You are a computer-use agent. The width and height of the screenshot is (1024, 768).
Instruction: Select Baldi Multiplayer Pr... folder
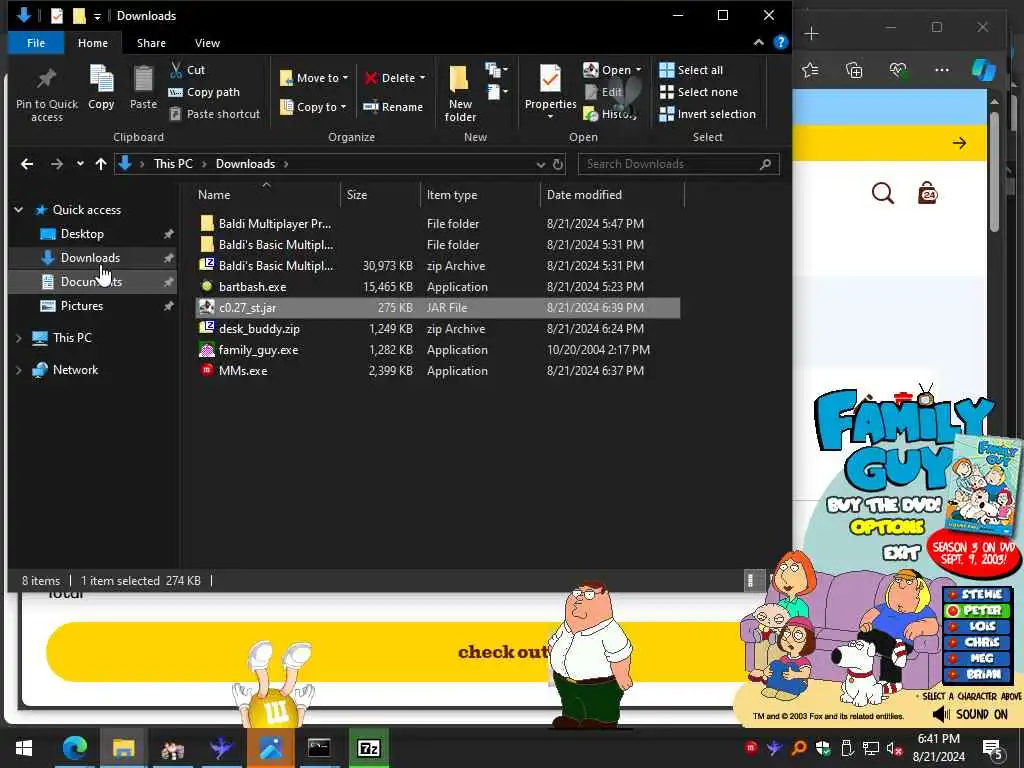(x=274, y=223)
